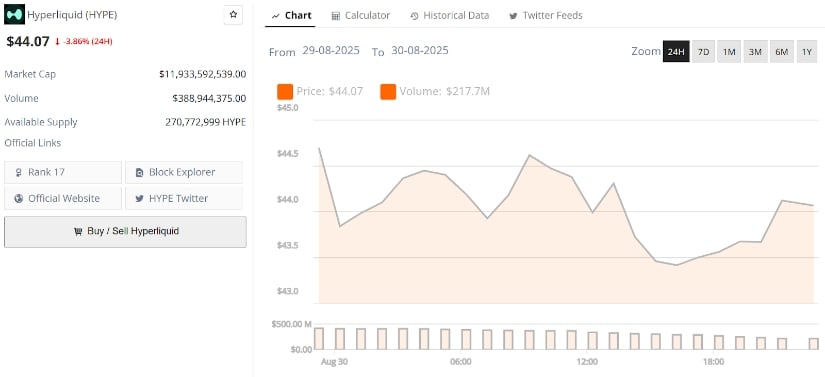Select the 7D zoom range
The height and width of the screenshot is (377, 825).
(703, 52)
